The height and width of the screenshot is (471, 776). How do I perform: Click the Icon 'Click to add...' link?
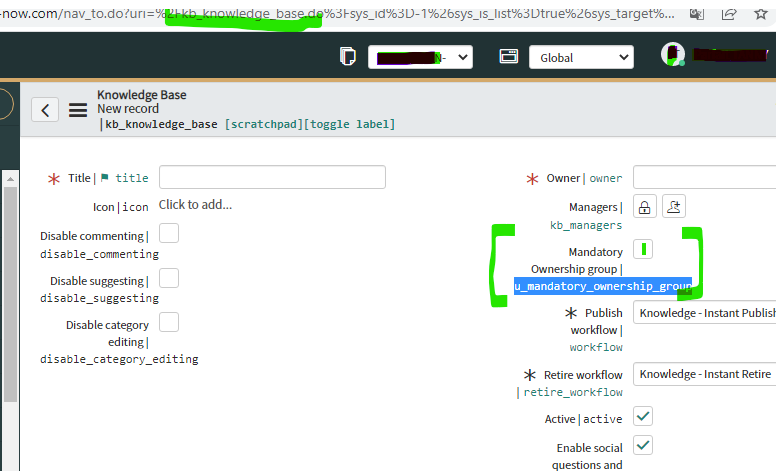point(195,205)
